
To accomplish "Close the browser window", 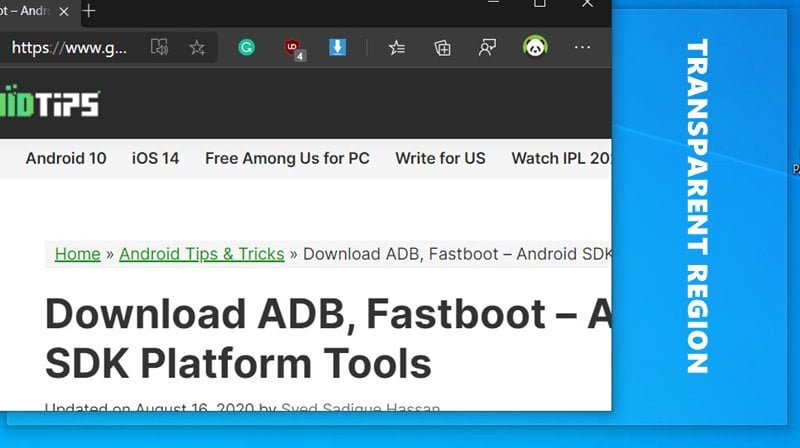I will click(587, 4).
